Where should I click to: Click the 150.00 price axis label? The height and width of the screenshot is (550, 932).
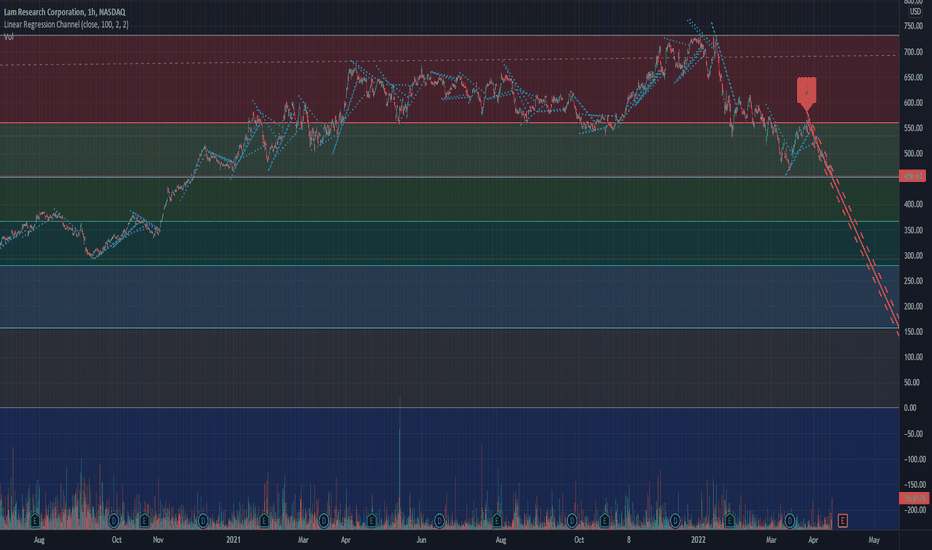pos(913,332)
